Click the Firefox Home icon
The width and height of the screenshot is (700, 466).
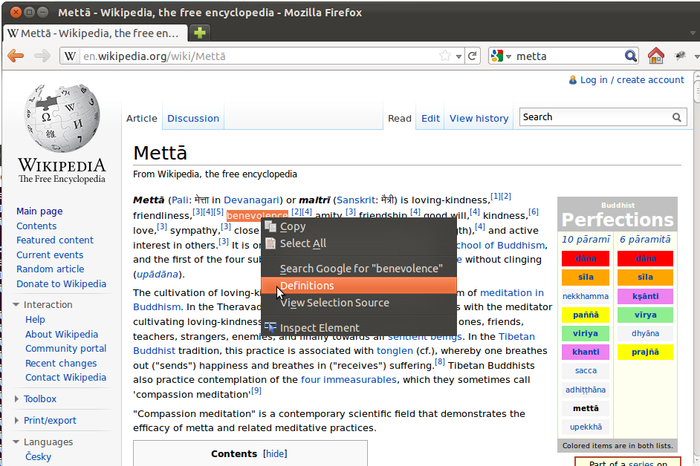[x=656, y=56]
